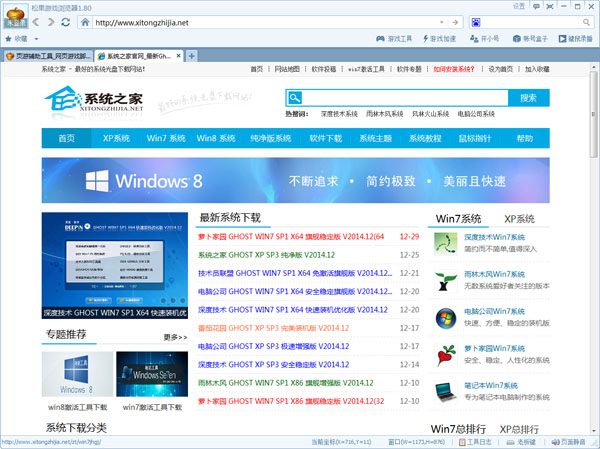Click the 网站地图 top link
The image size is (600, 449).
(x=287, y=69)
